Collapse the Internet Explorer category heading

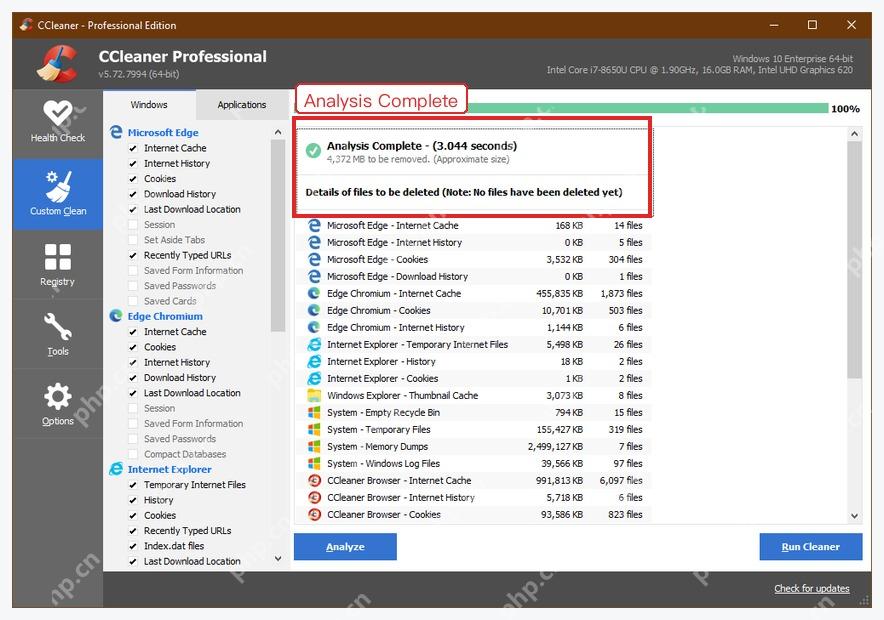click(x=170, y=470)
